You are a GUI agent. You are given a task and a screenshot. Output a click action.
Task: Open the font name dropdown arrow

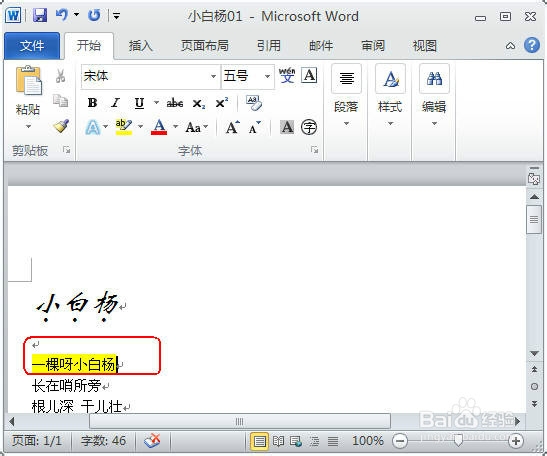point(213,76)
